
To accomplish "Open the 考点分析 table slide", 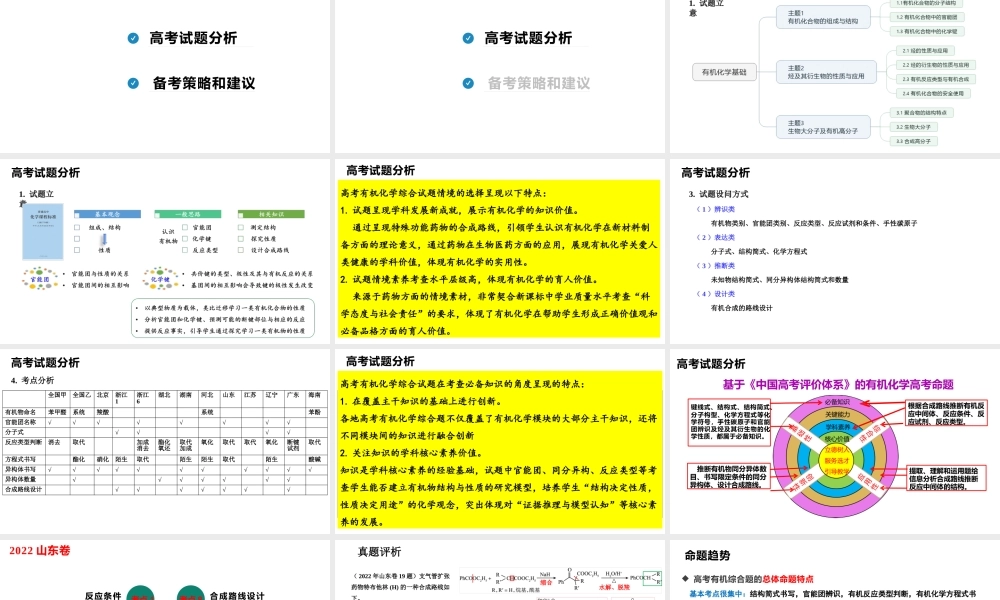I will pos(165,441).
